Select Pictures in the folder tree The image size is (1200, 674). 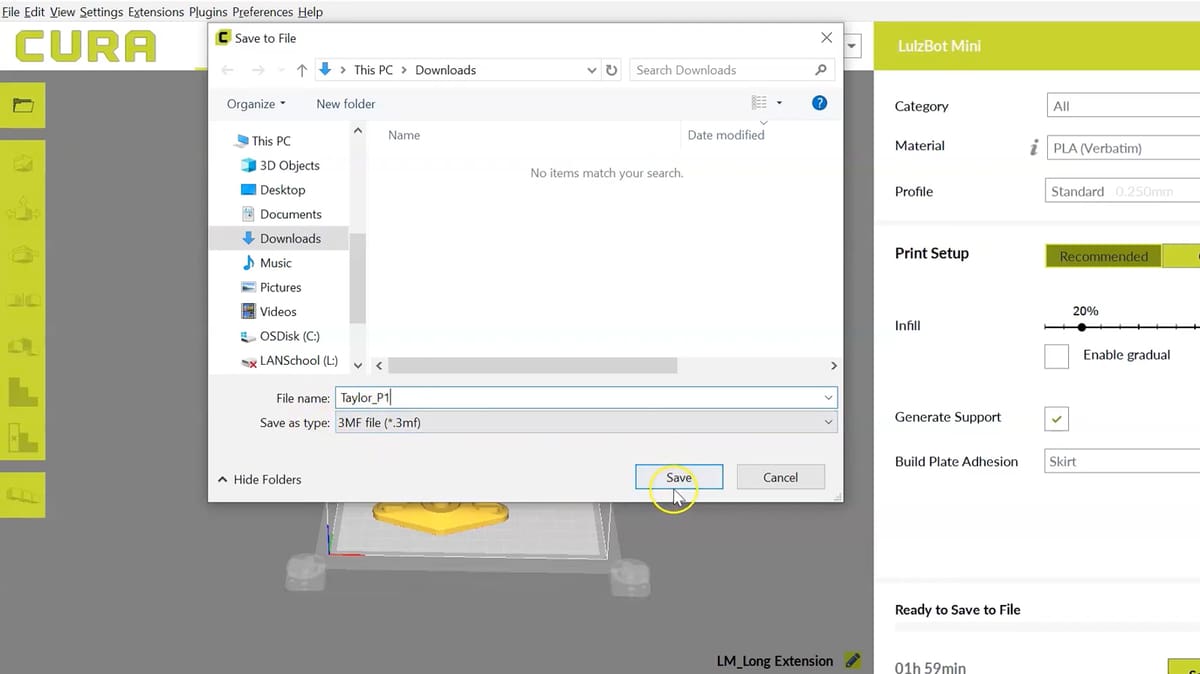[x=271, y=287]
